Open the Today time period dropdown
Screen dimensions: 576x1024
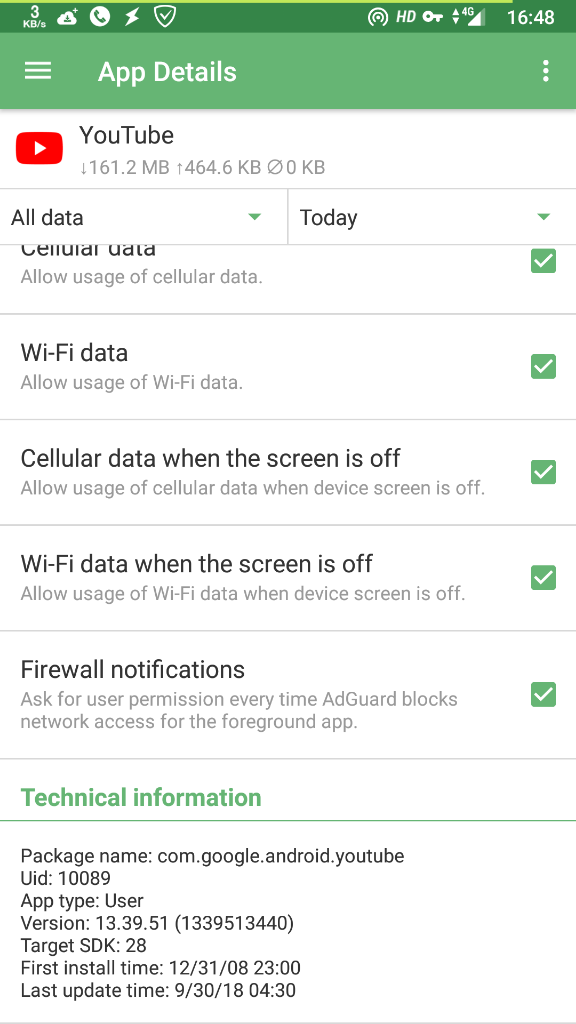tap(430, 217)
